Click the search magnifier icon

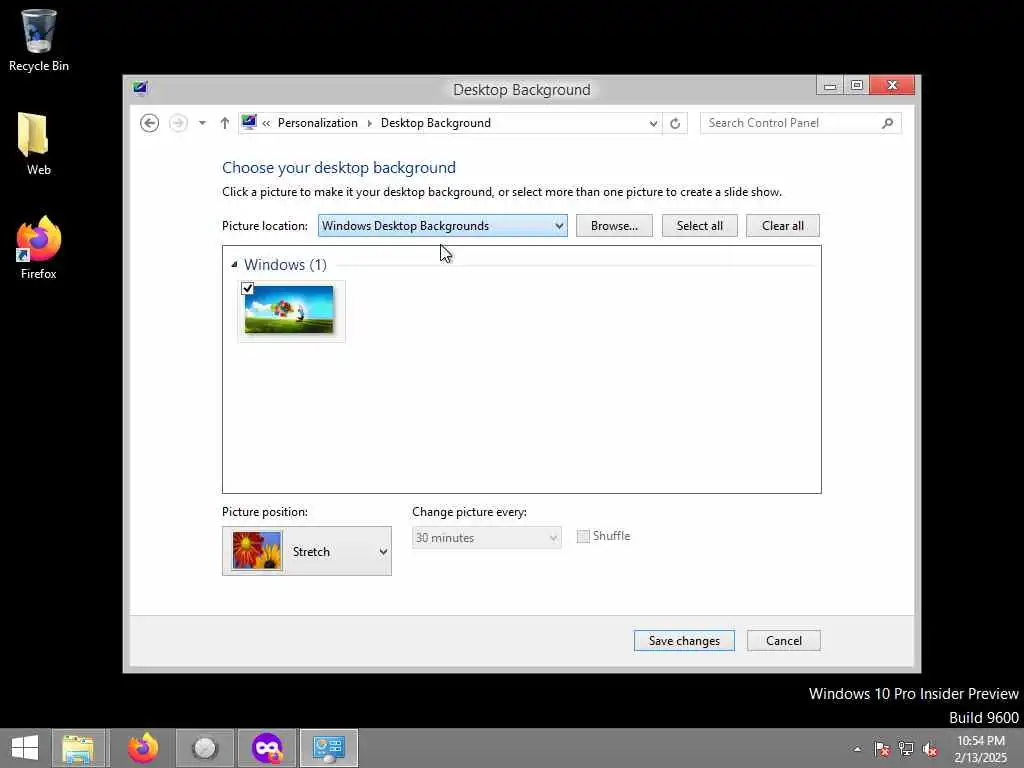[x=888, y=123]
